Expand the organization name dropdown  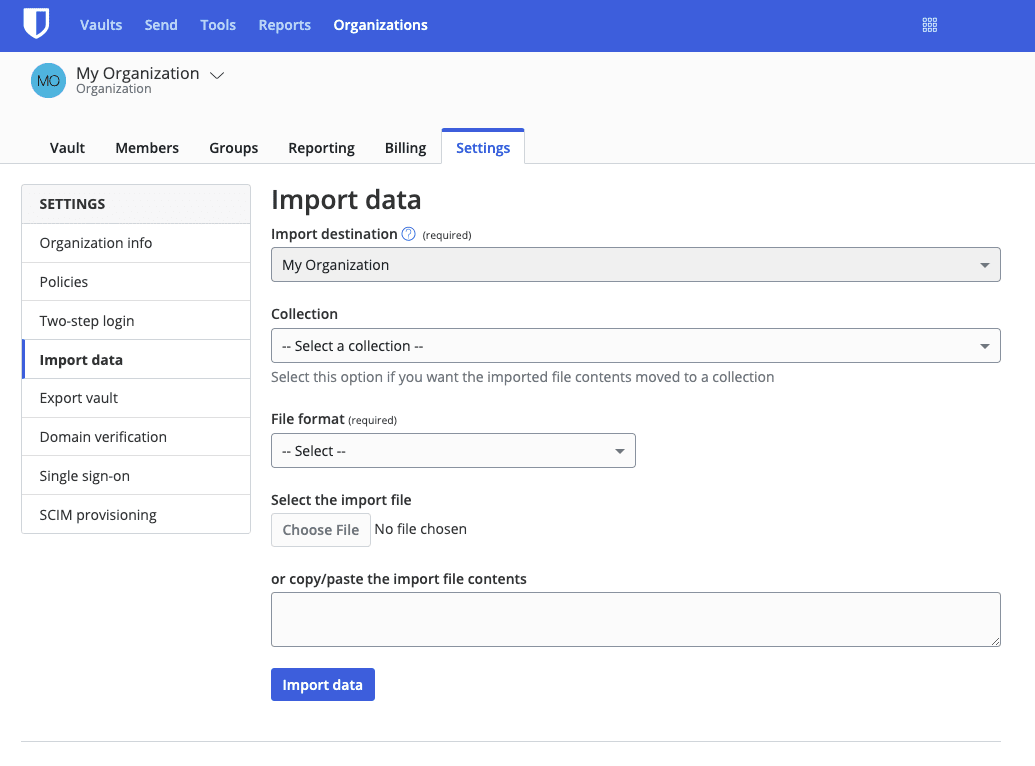click(217, 74)
